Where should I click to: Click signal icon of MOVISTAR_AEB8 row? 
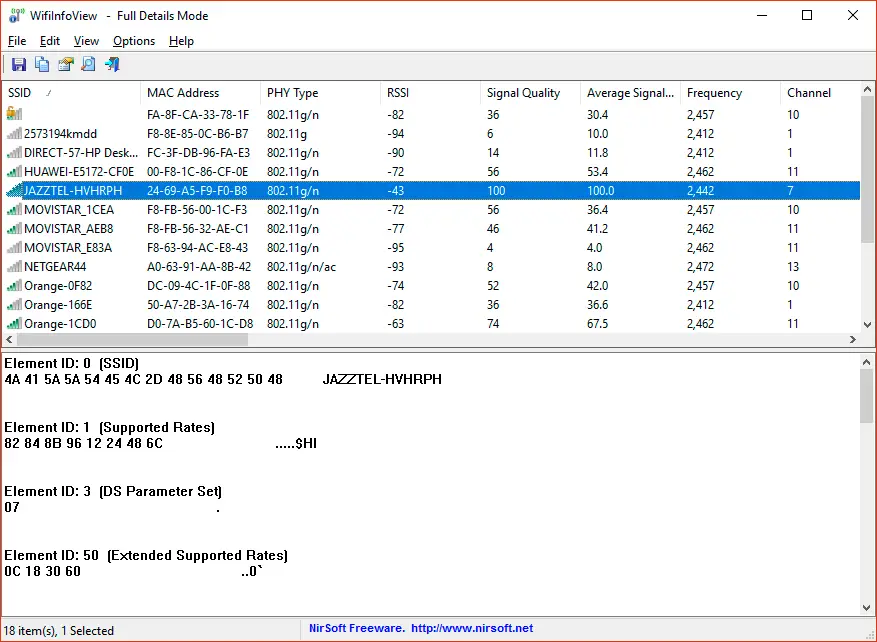tap(14, 229)
